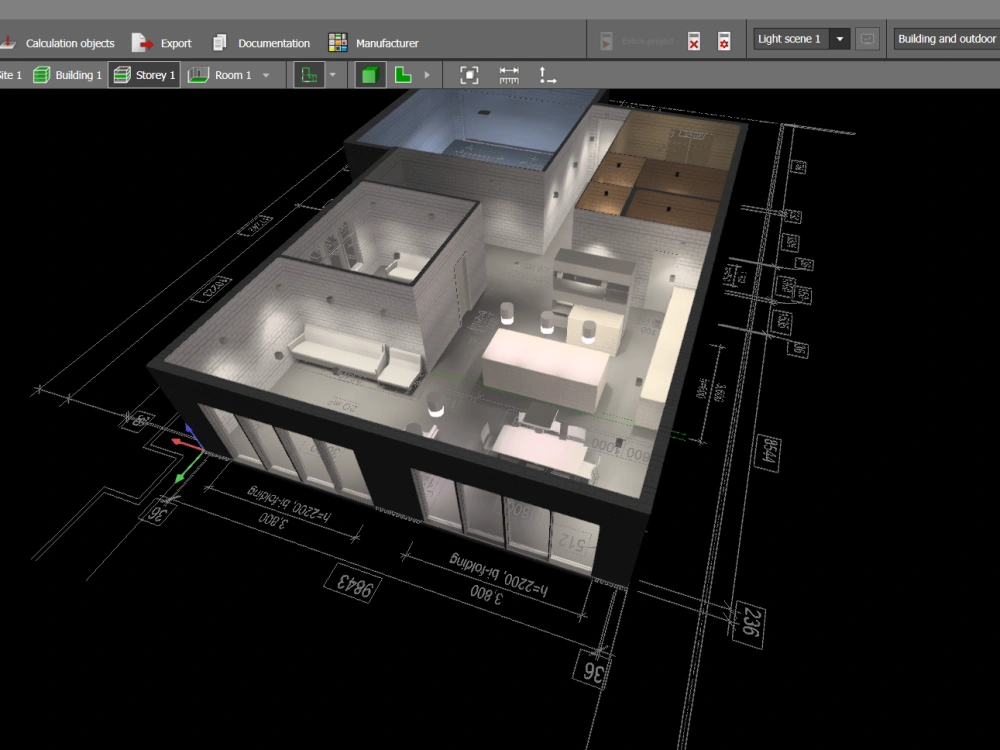This screenshot has height=750, width=1000.
Task: Activate the 3D view cube icon
Action: click(370, 74)
